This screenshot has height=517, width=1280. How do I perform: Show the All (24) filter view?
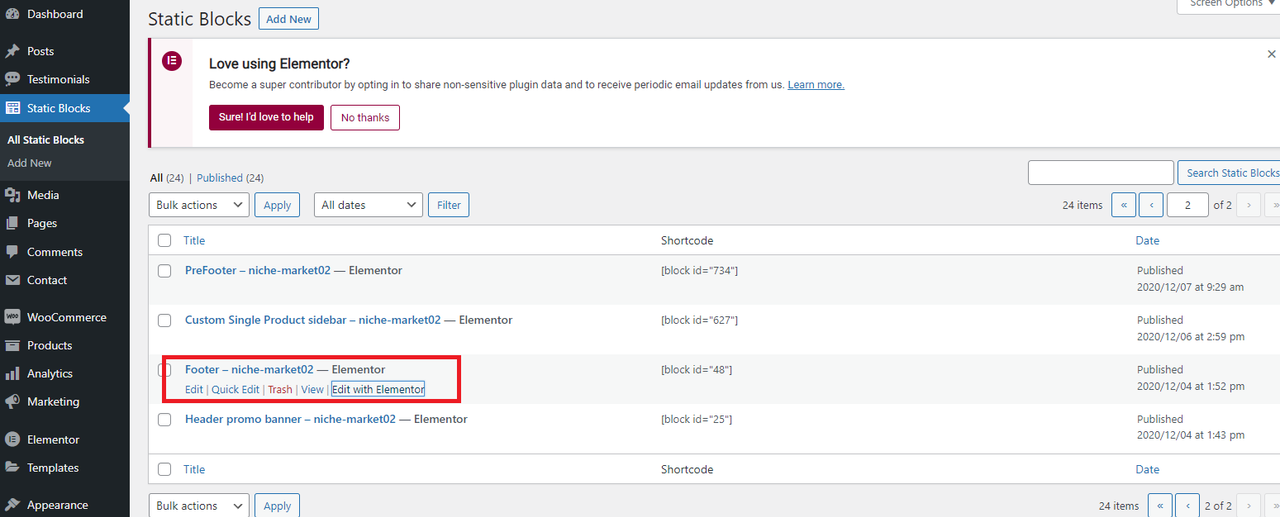click(x=167, y=178)
